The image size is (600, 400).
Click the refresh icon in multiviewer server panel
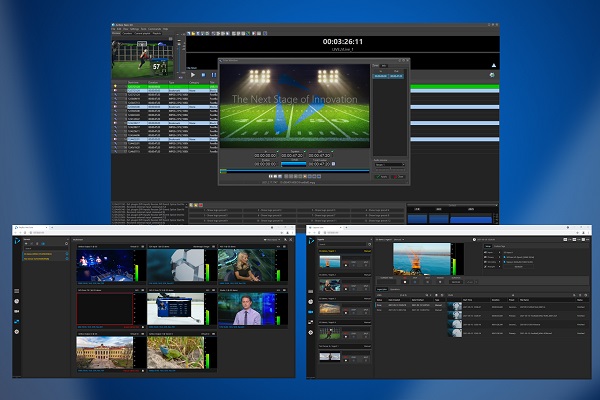(x=66, y=243)
